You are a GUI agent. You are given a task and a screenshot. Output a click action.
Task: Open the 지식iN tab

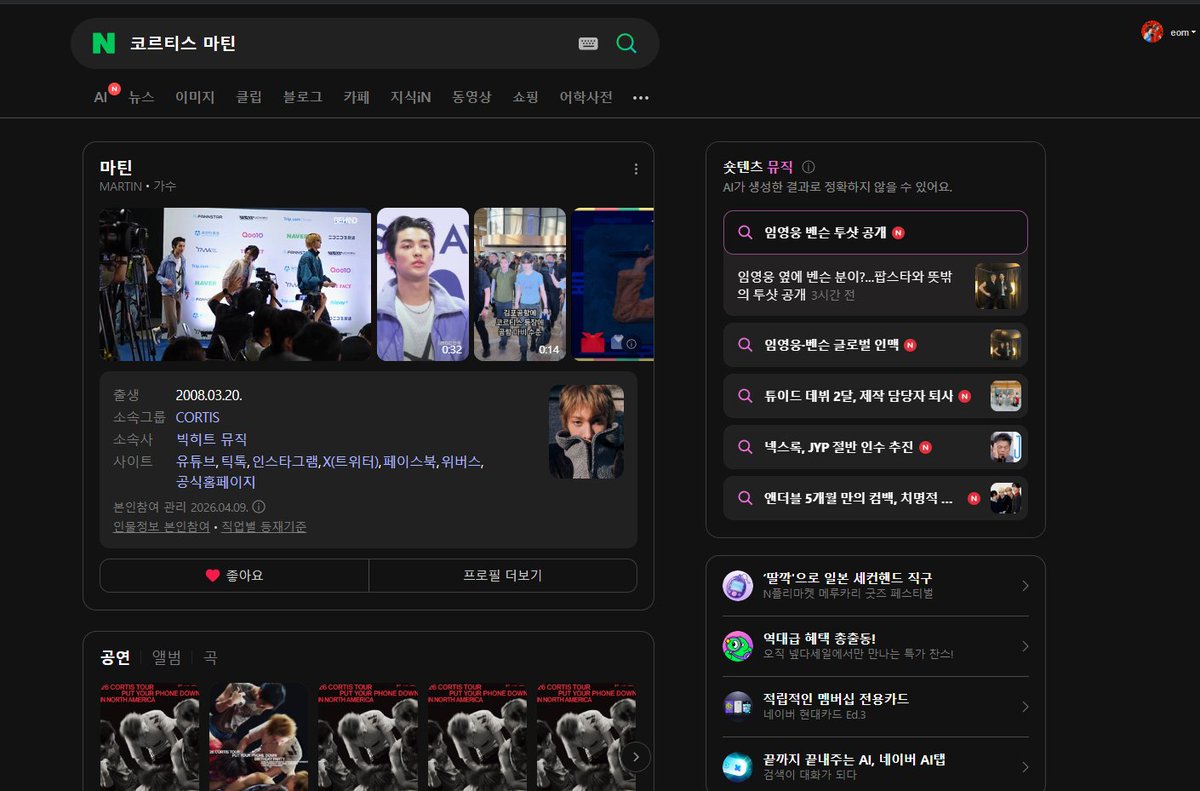click(411, 97)
